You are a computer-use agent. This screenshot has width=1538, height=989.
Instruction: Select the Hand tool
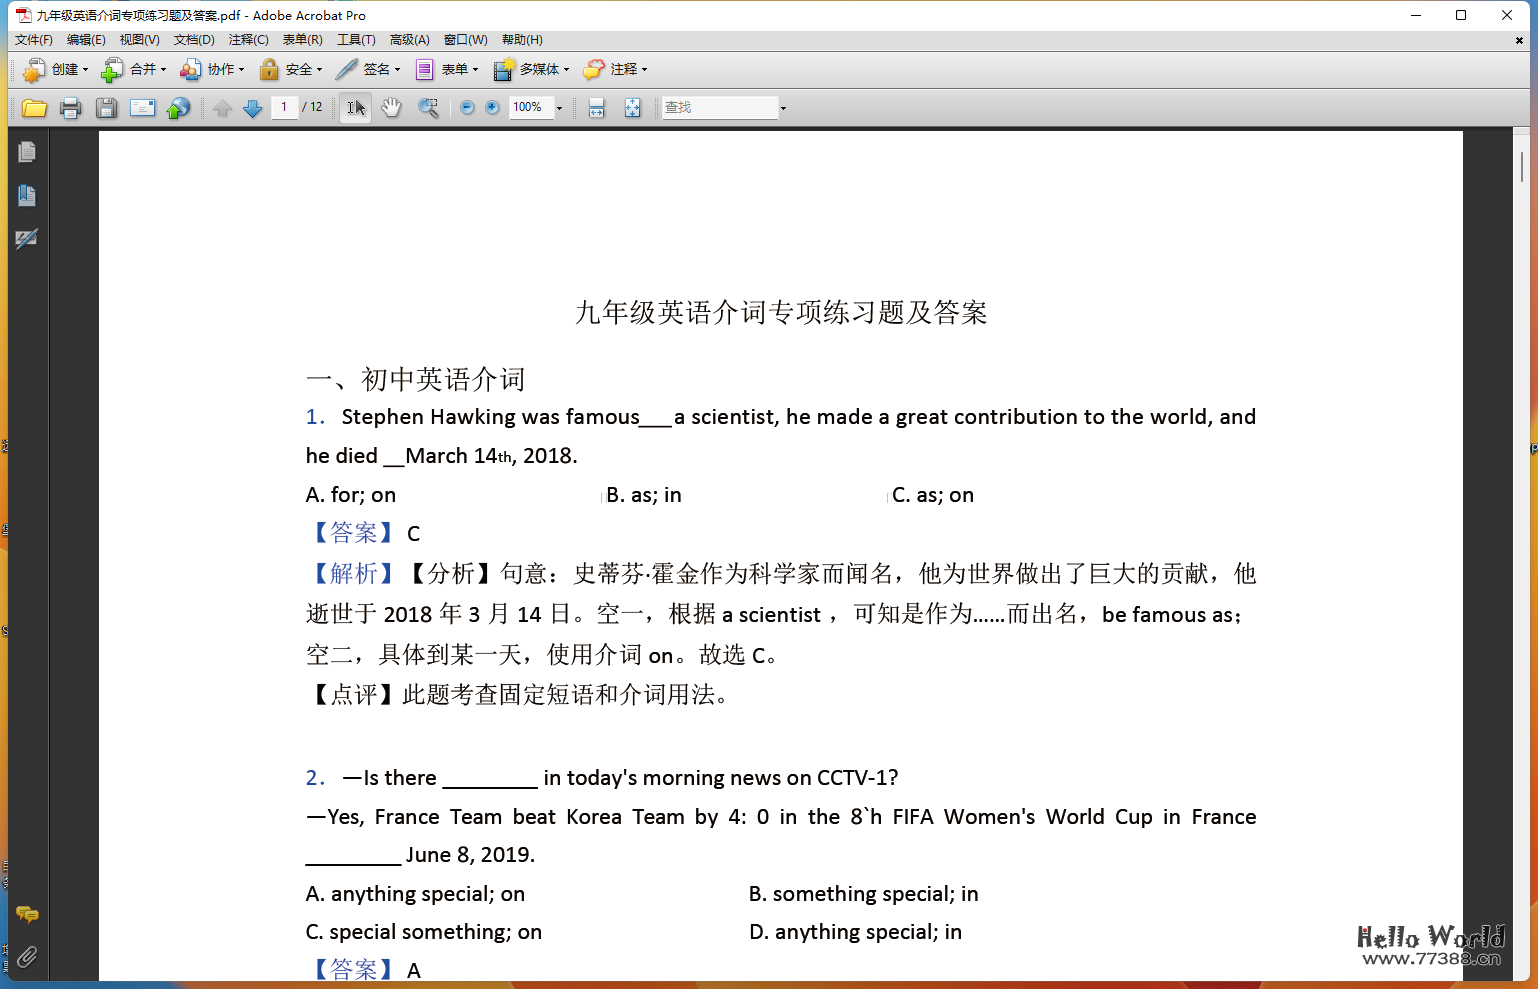tap(391, 108)
